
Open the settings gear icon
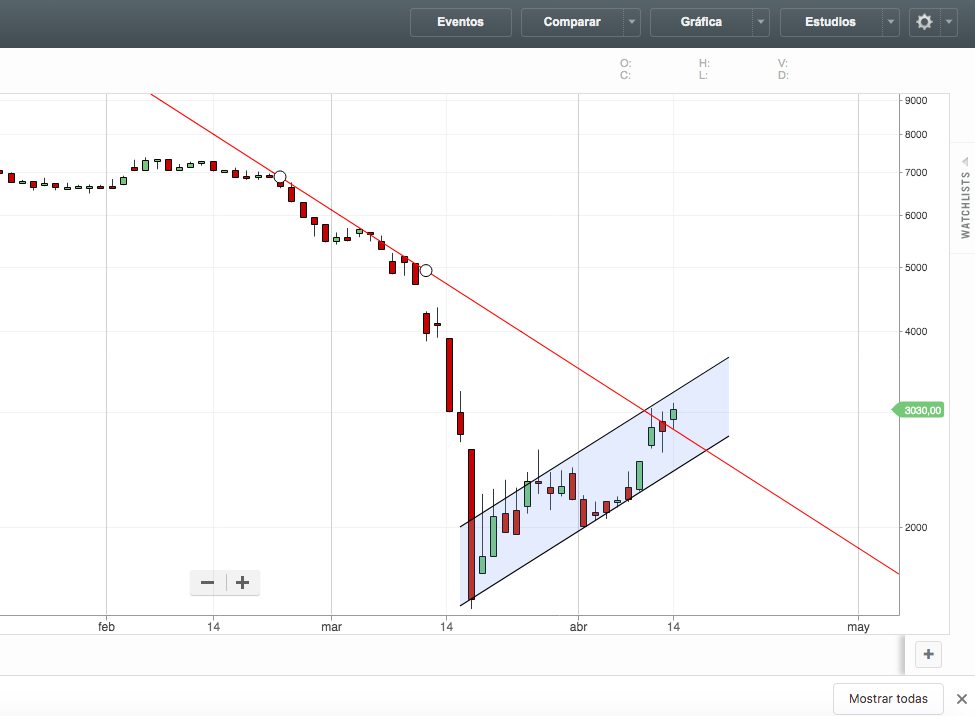925,22
